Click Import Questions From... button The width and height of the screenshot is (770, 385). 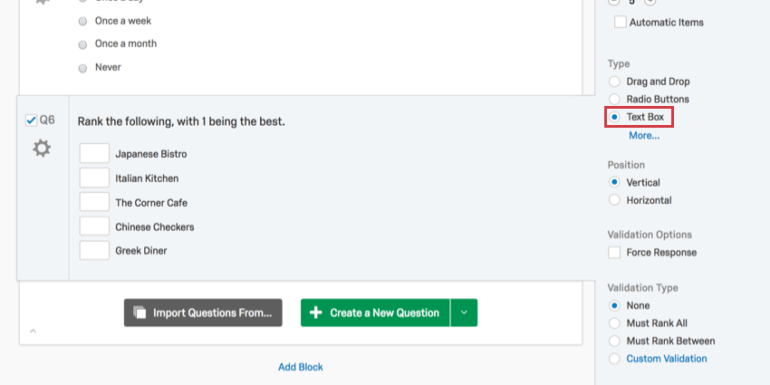click(x=203, y=313)
